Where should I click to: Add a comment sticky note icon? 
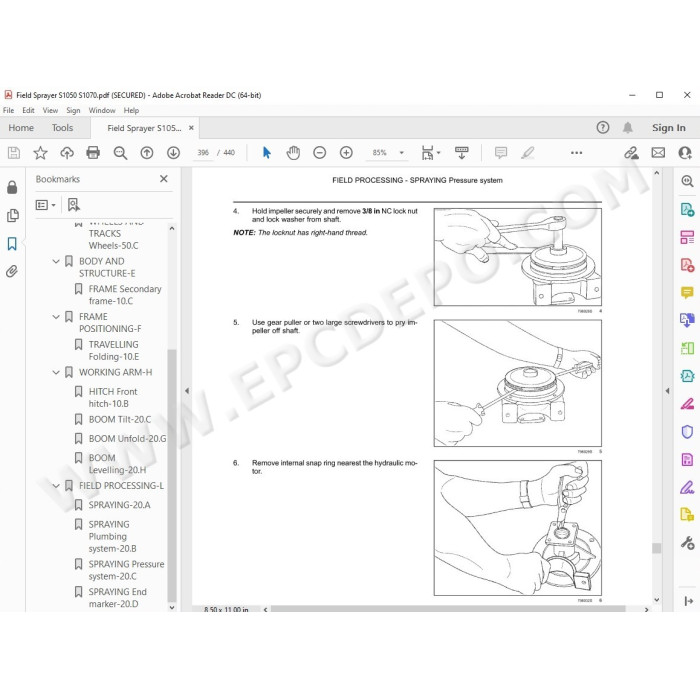tap(501, 153)
